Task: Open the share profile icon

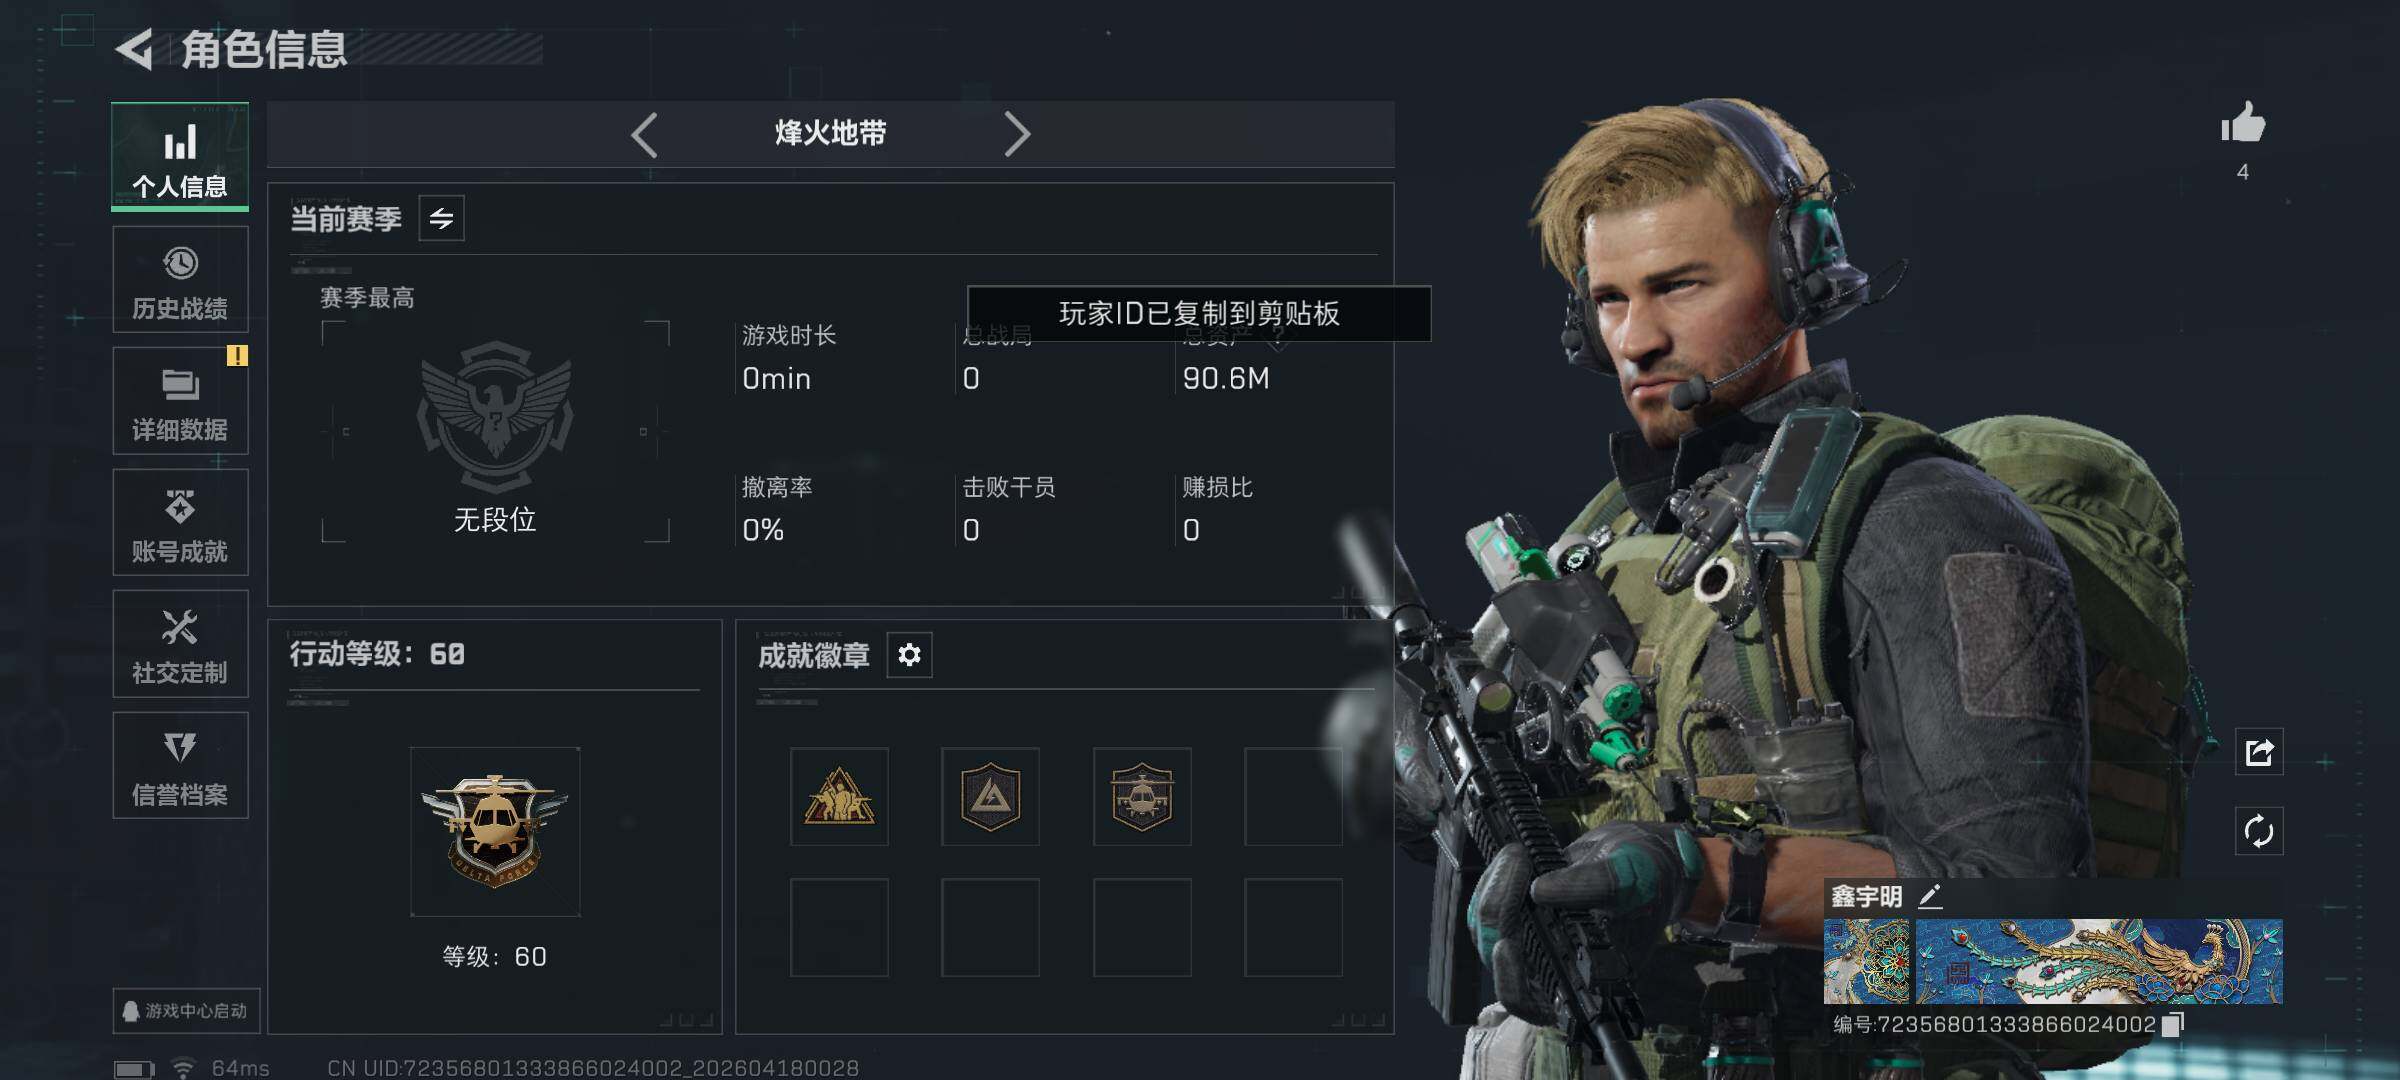Action: (2259, 752)
